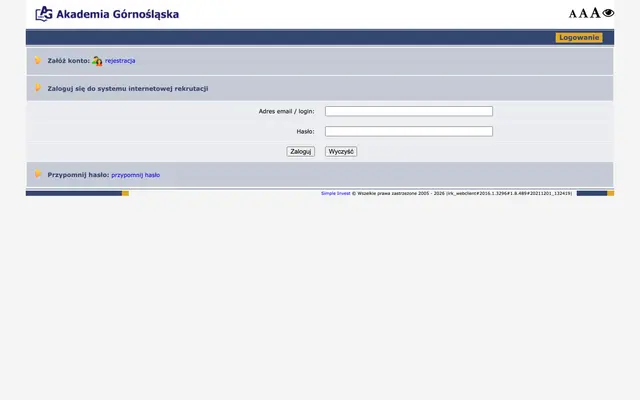Open the Simple Invest footer link
This screenshot has height=400, width=640.
tap(336, 193)
